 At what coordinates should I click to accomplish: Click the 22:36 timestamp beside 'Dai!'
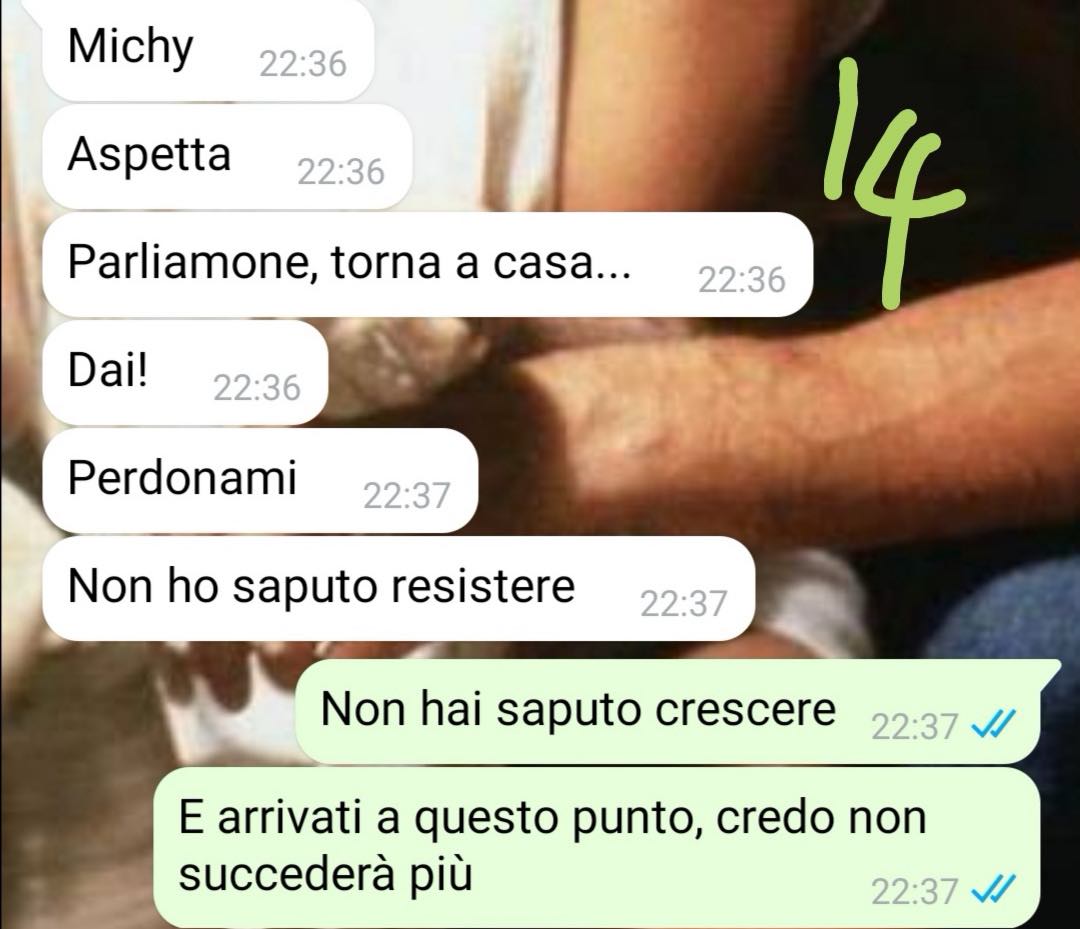(x=257, y=388)
